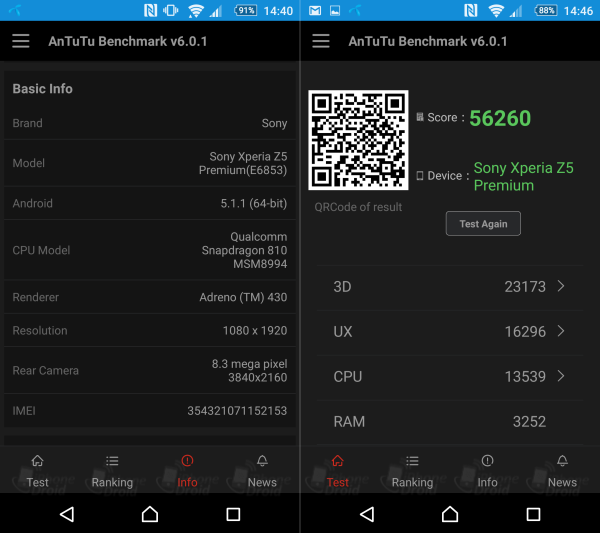Tap the RAM score 3252
Image resolution: width=600 pixels, height=533 pixels.
[529, 422]
